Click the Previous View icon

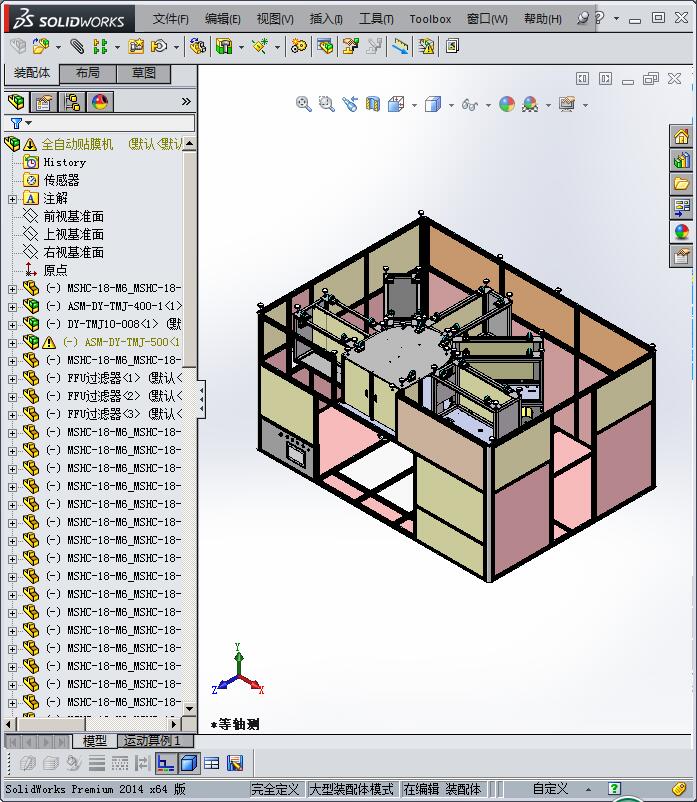click(350, 104)
